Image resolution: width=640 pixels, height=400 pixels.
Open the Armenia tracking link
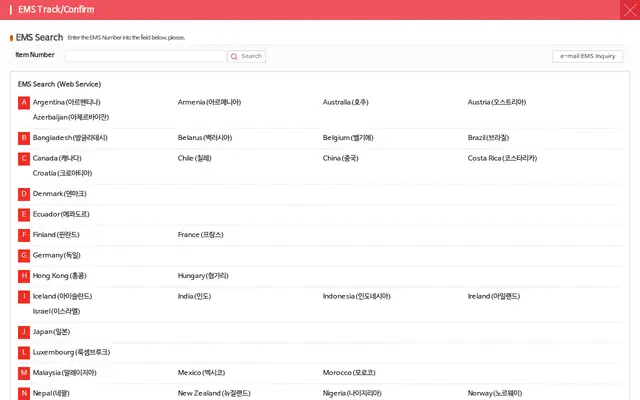click(209, 102)
